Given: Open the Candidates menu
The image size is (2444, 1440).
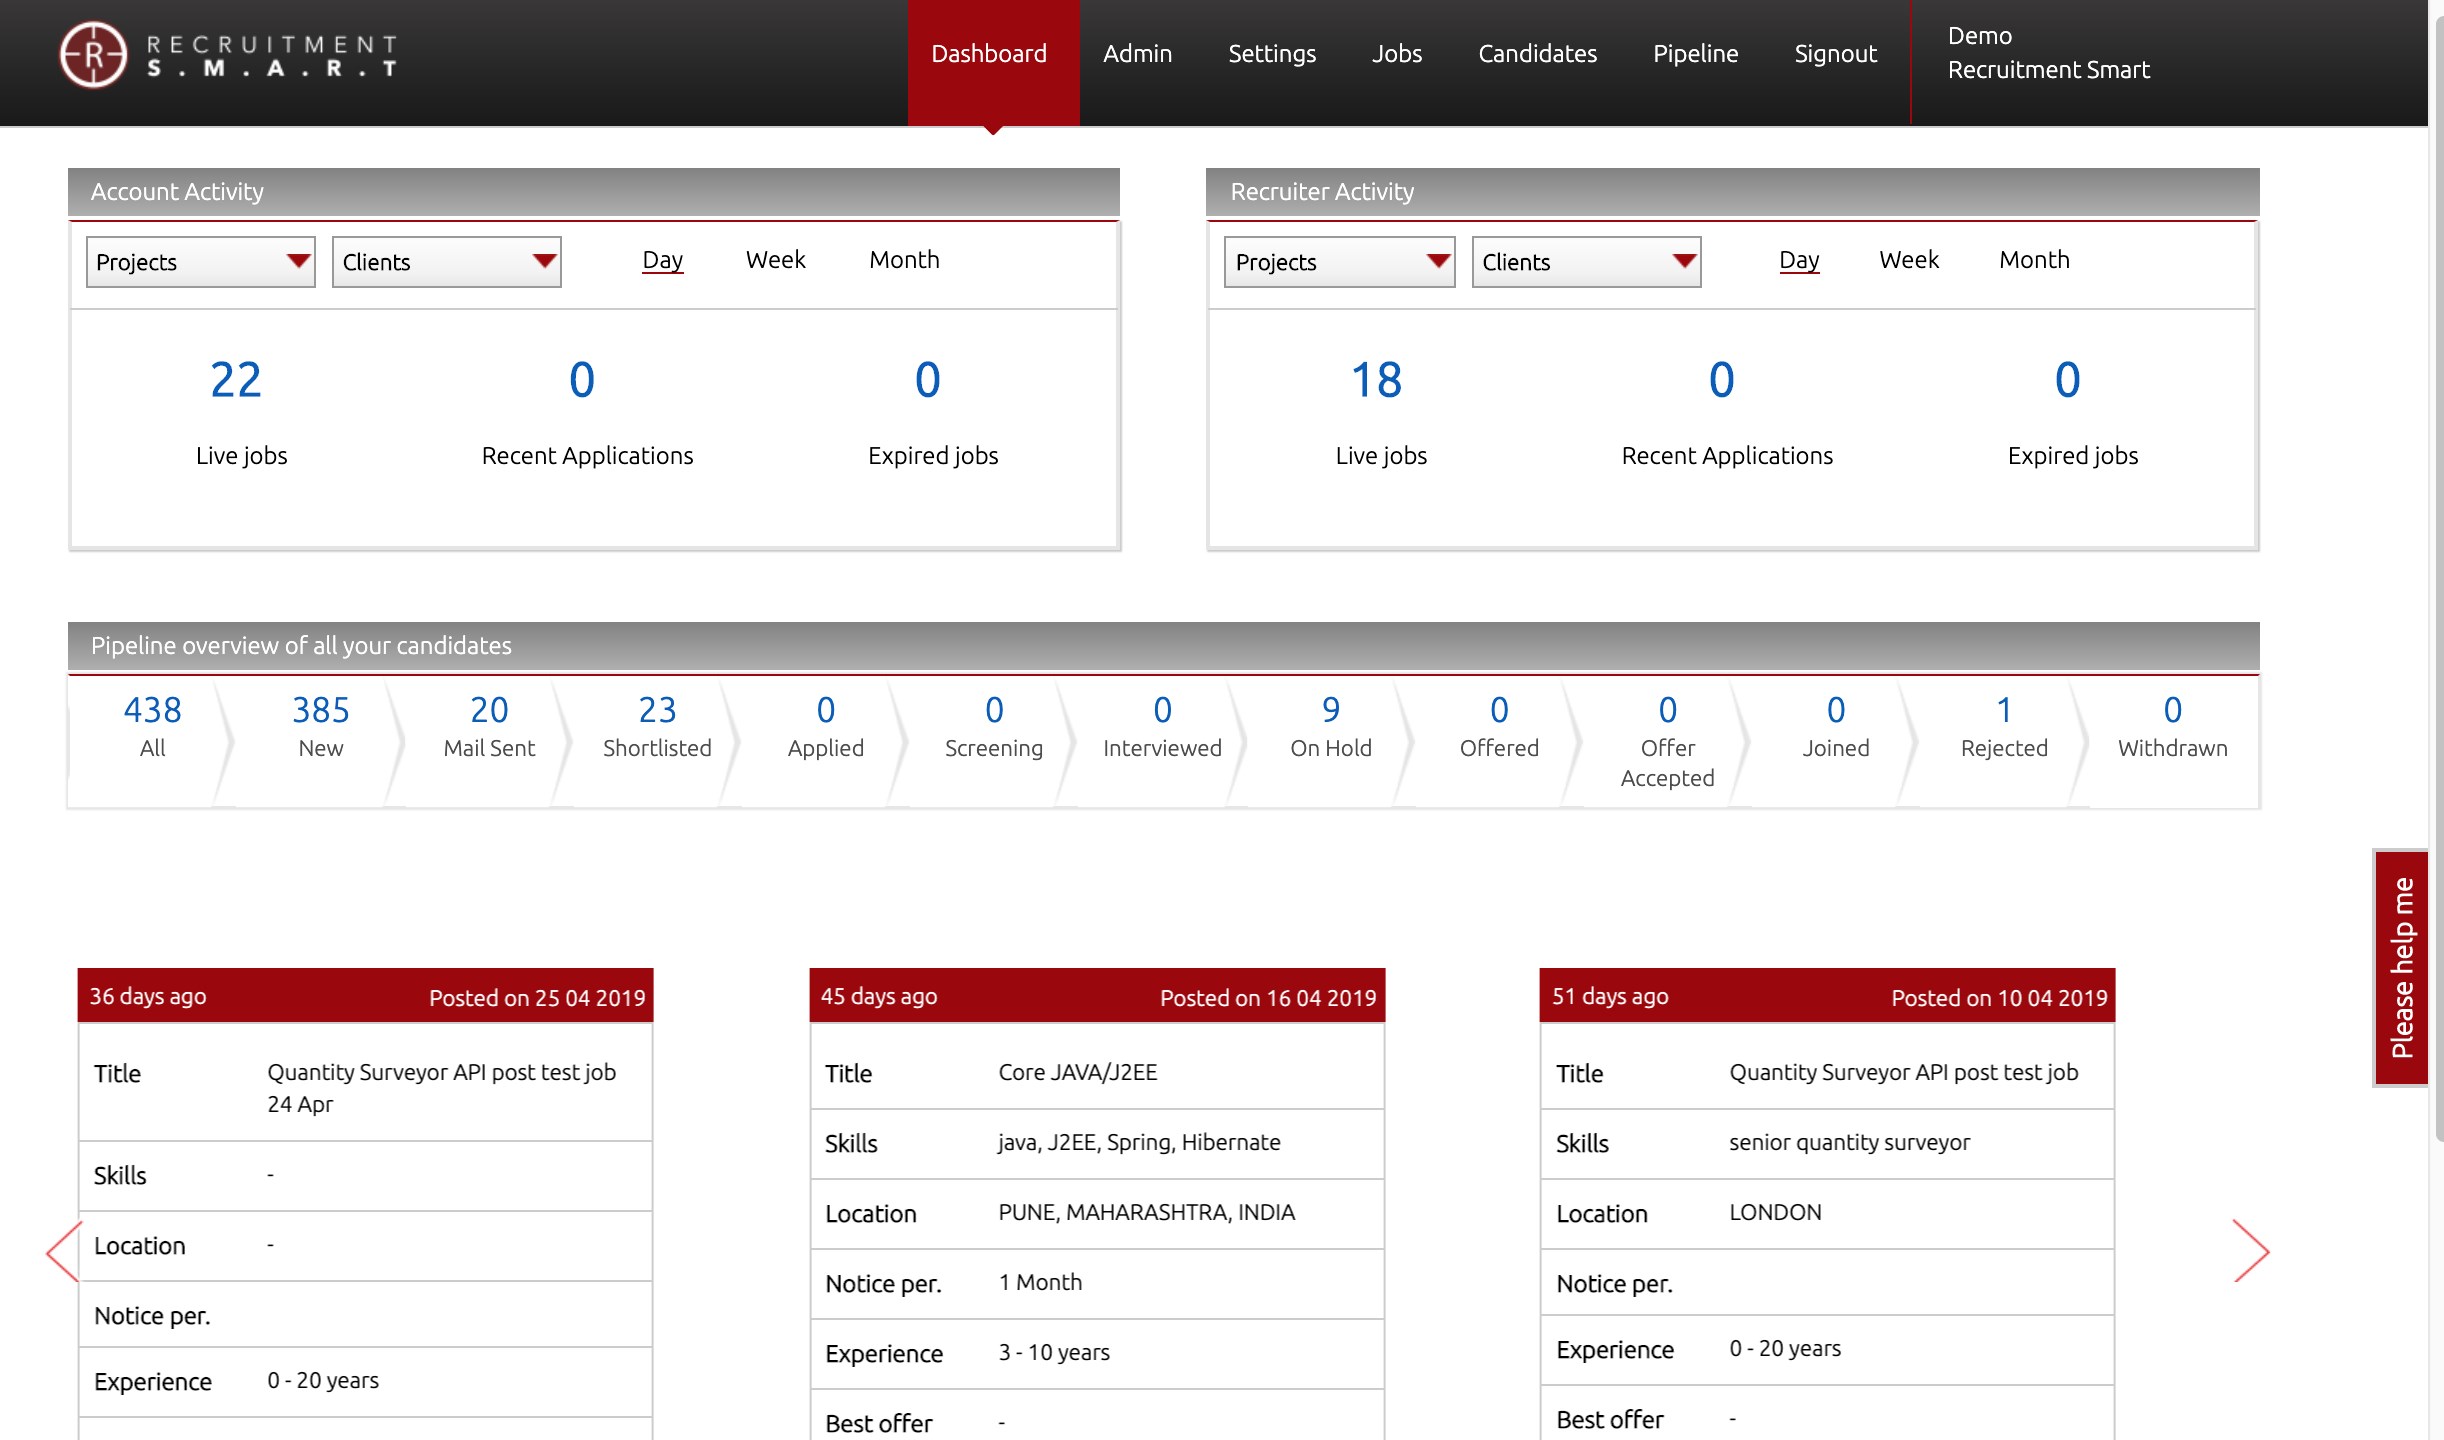Looking at the screenshot, I should 1537,54.
